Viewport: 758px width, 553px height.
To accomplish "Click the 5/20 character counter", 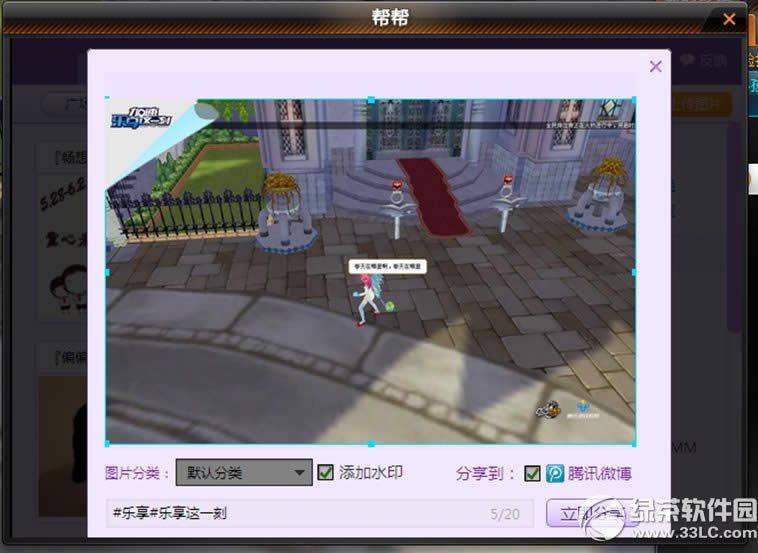I will pyautogui.click(x=505, y=514).
